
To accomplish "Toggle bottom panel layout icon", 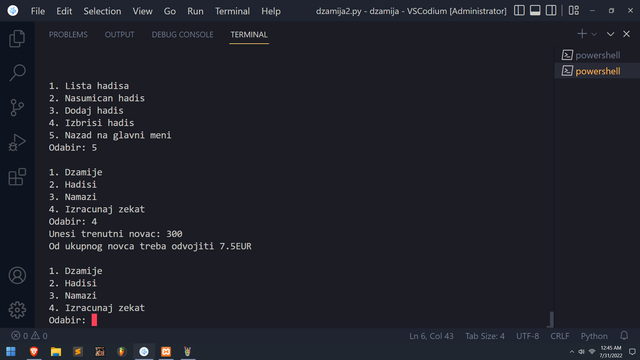I will pyautogui.click(x=535, y=11).
